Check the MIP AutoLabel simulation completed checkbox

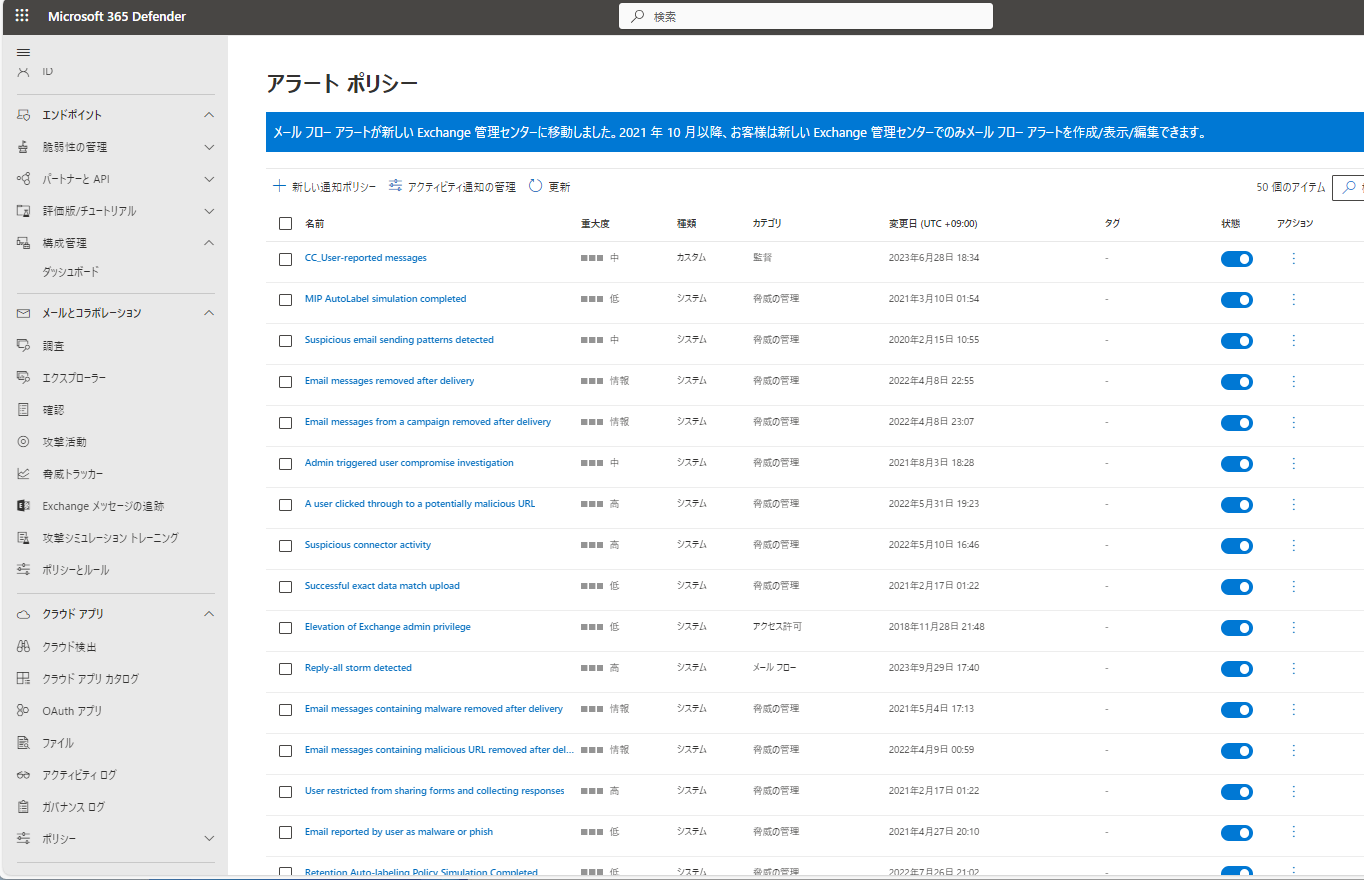coord(285,300)
